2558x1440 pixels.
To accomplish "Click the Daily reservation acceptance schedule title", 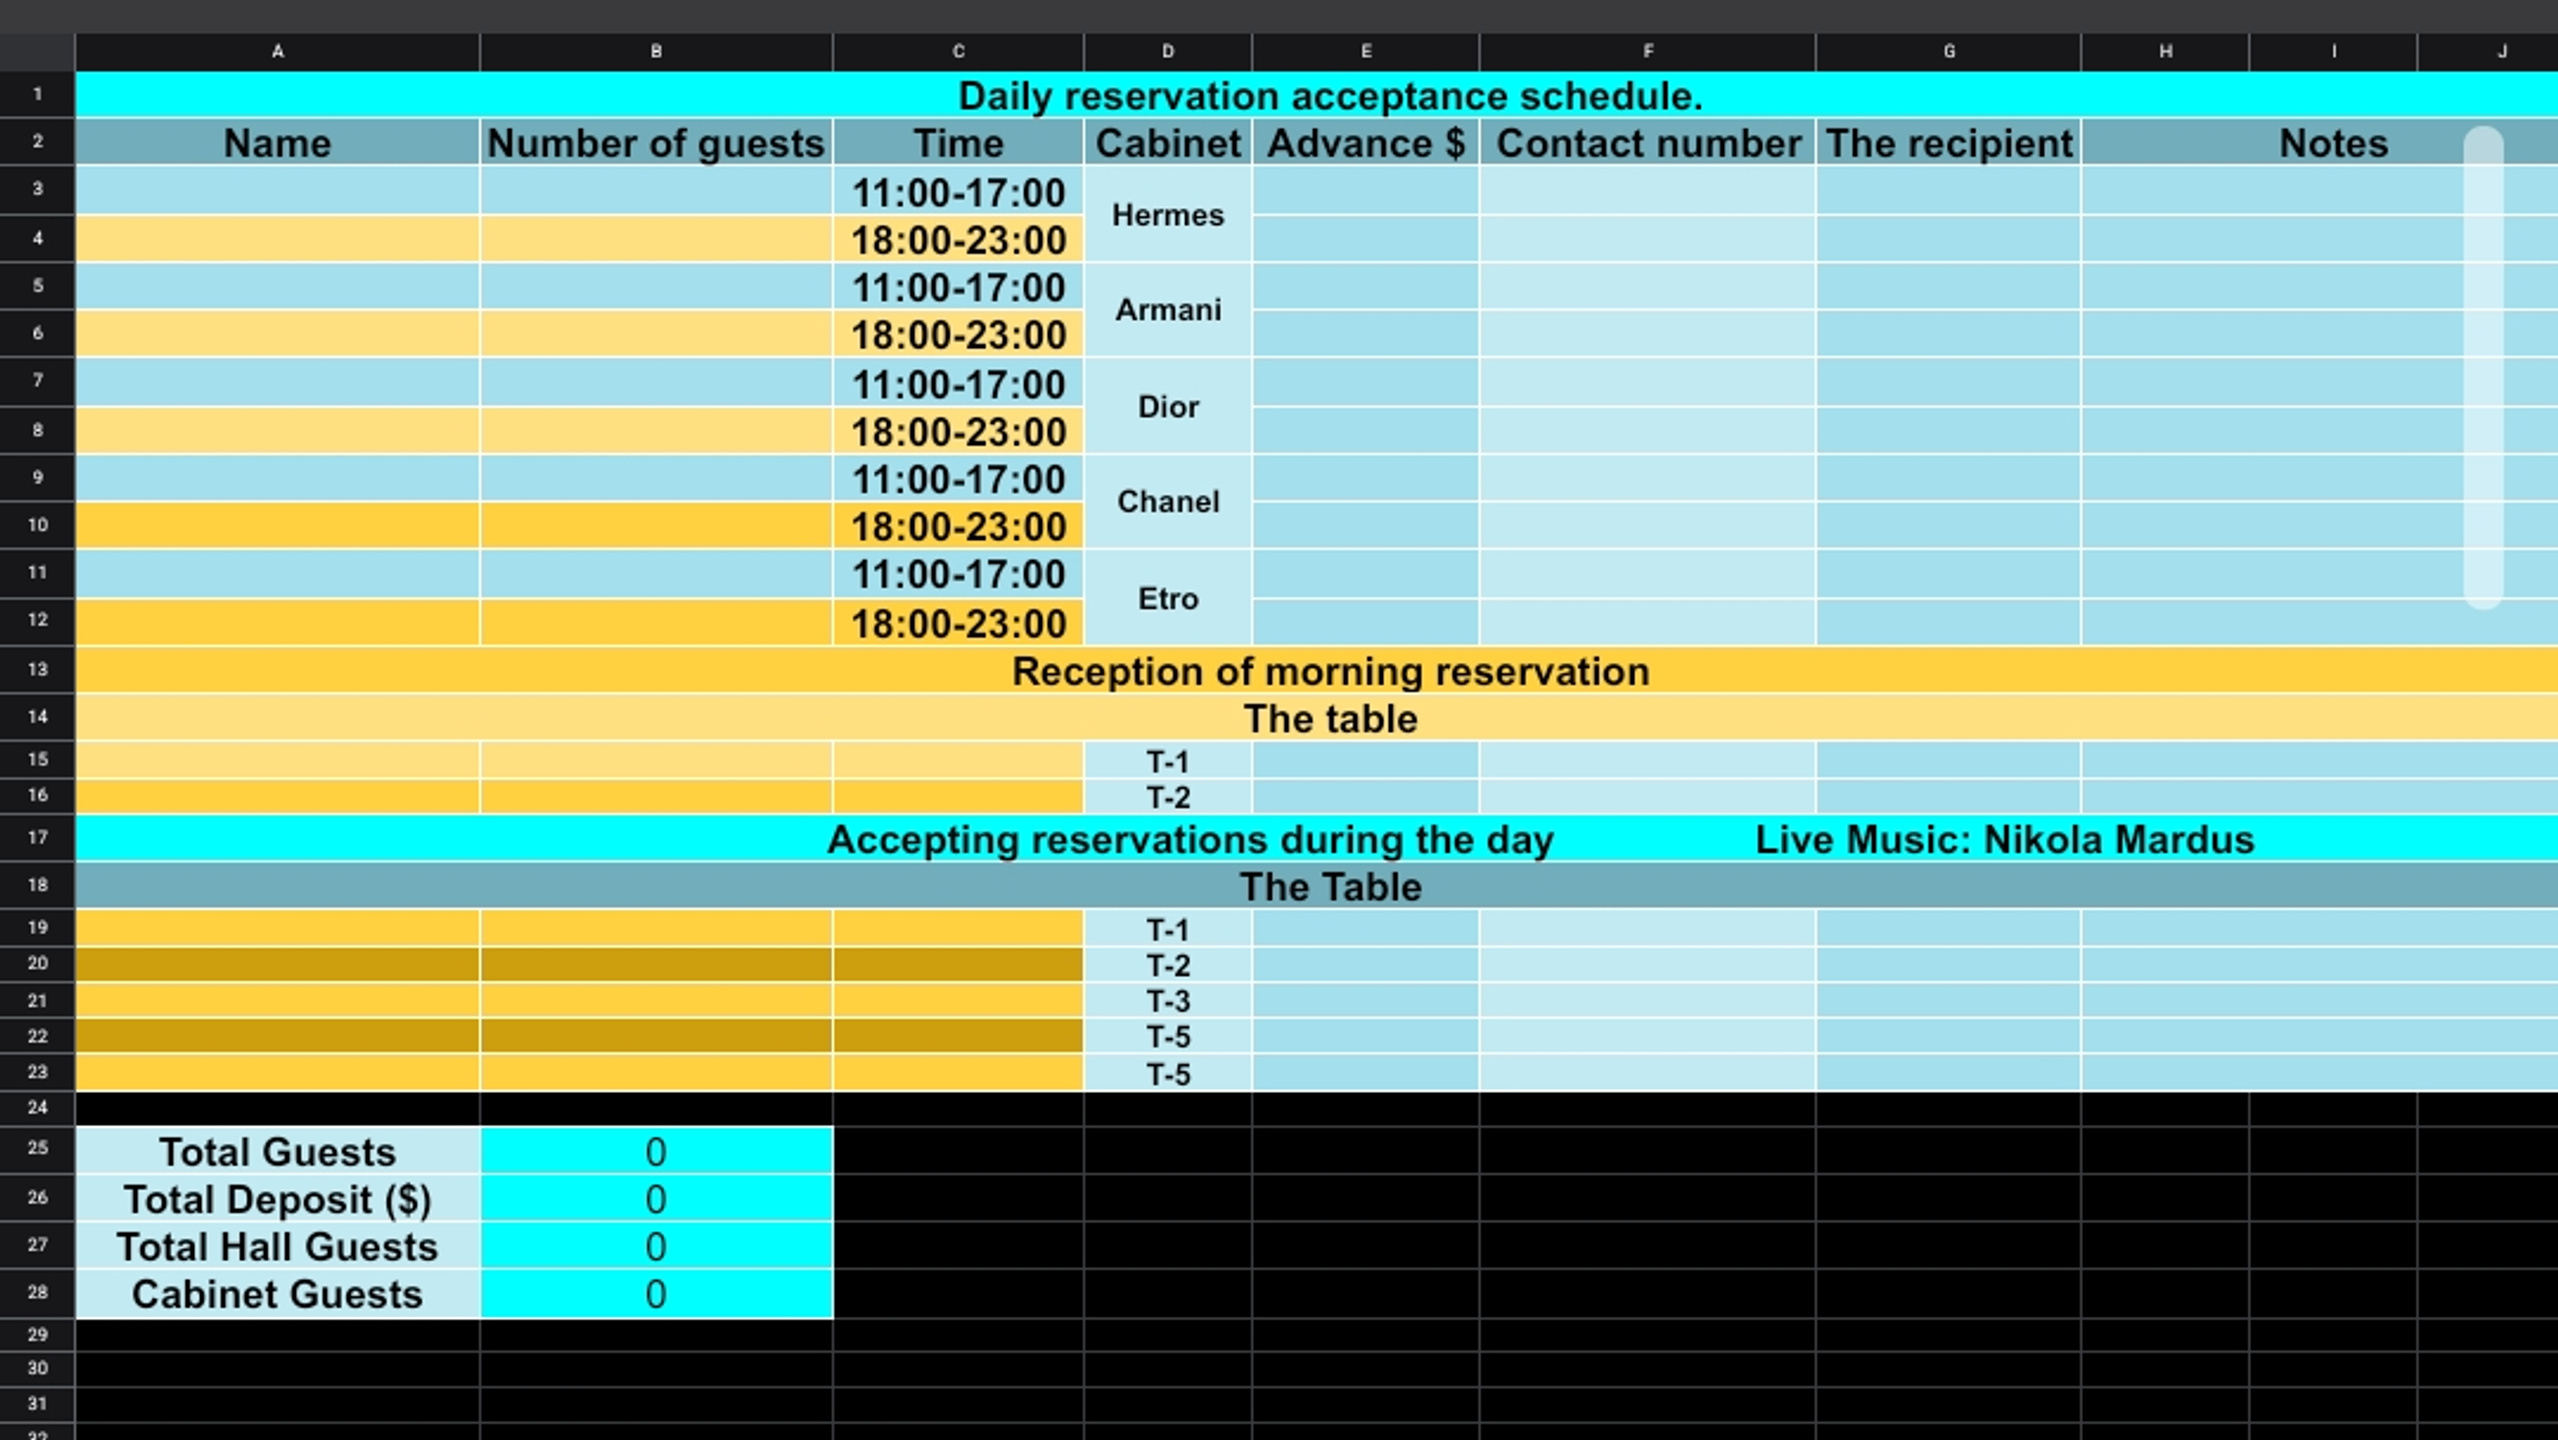I will [1330, 96].
